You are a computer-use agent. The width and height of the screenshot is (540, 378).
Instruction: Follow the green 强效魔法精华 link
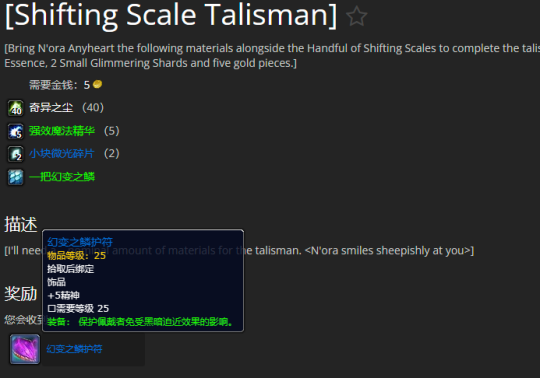(62, 131)
